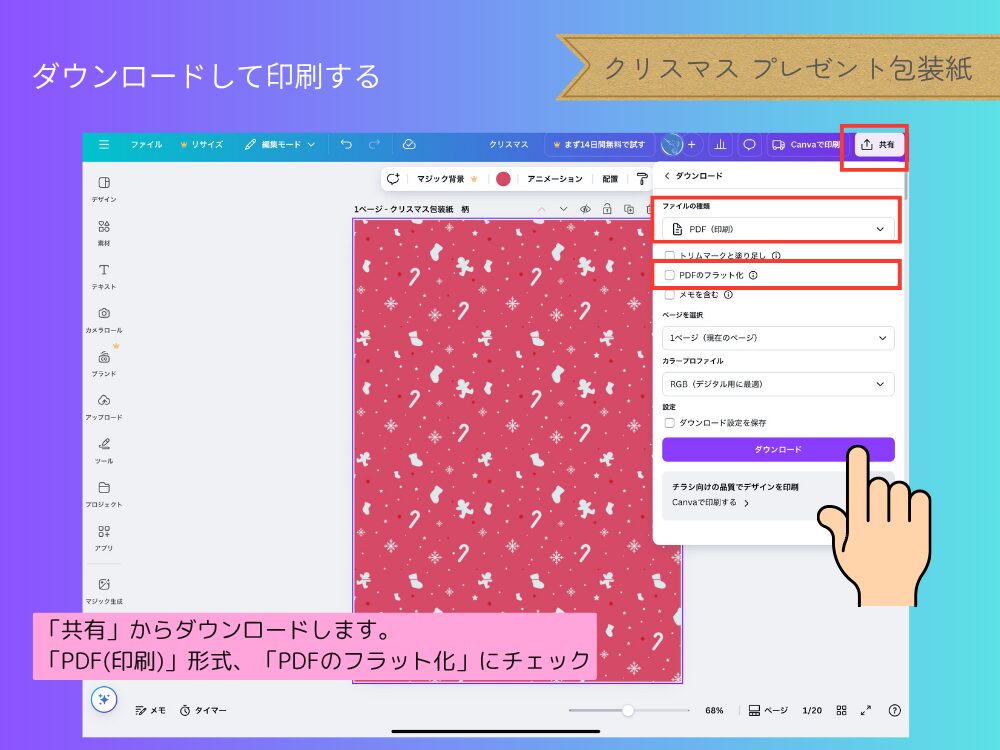This screenshot has width=1000, height=750.
Task: Enable ダウンロード設定を保存 checkbox
Action: coord(670,421)
